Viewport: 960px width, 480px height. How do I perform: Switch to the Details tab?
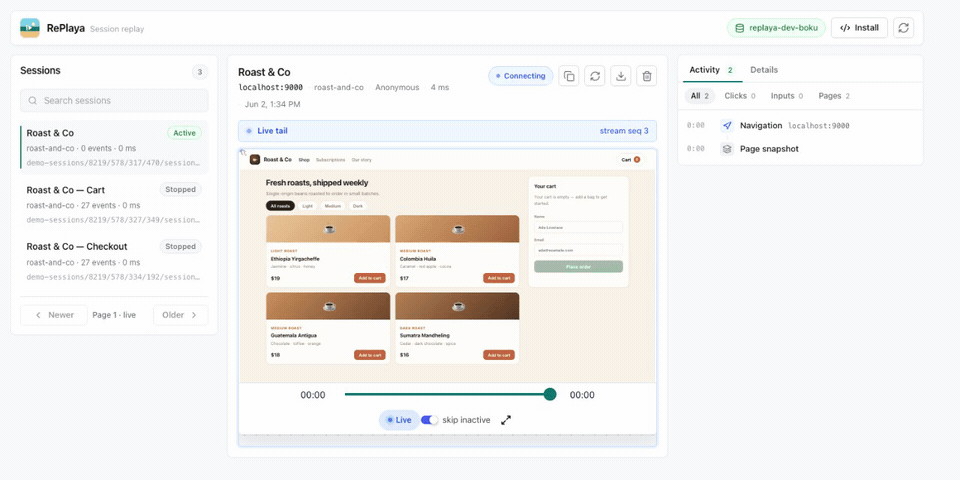point(764,70)
